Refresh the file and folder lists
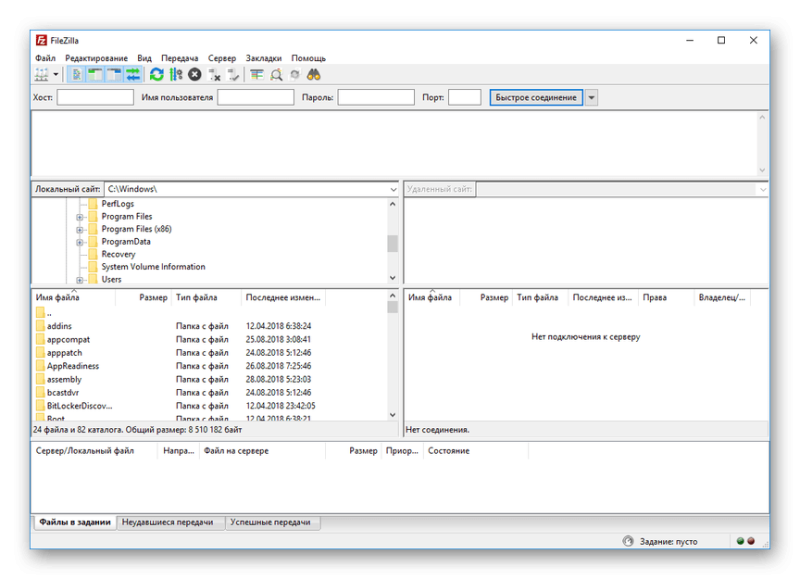The width and height of the screenshot is (800, 579). (156, 75)
